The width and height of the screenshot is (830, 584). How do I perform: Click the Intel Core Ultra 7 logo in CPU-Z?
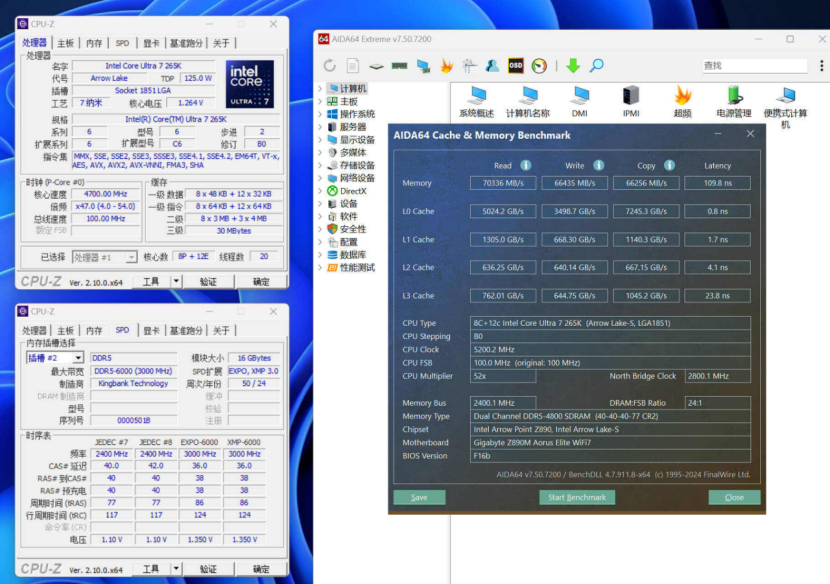pyautogui.click(x=250, y=84)
